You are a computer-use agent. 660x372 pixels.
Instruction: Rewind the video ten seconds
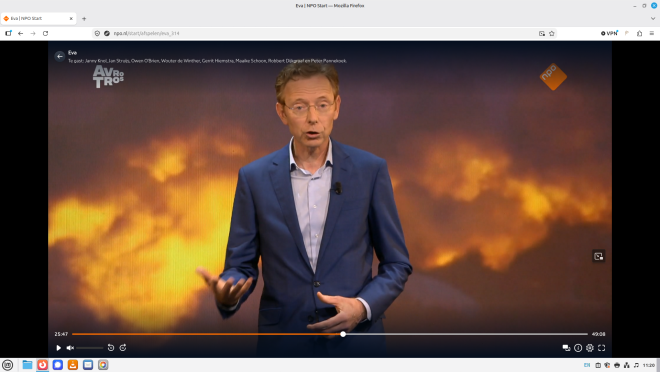(x=111, y=348)
